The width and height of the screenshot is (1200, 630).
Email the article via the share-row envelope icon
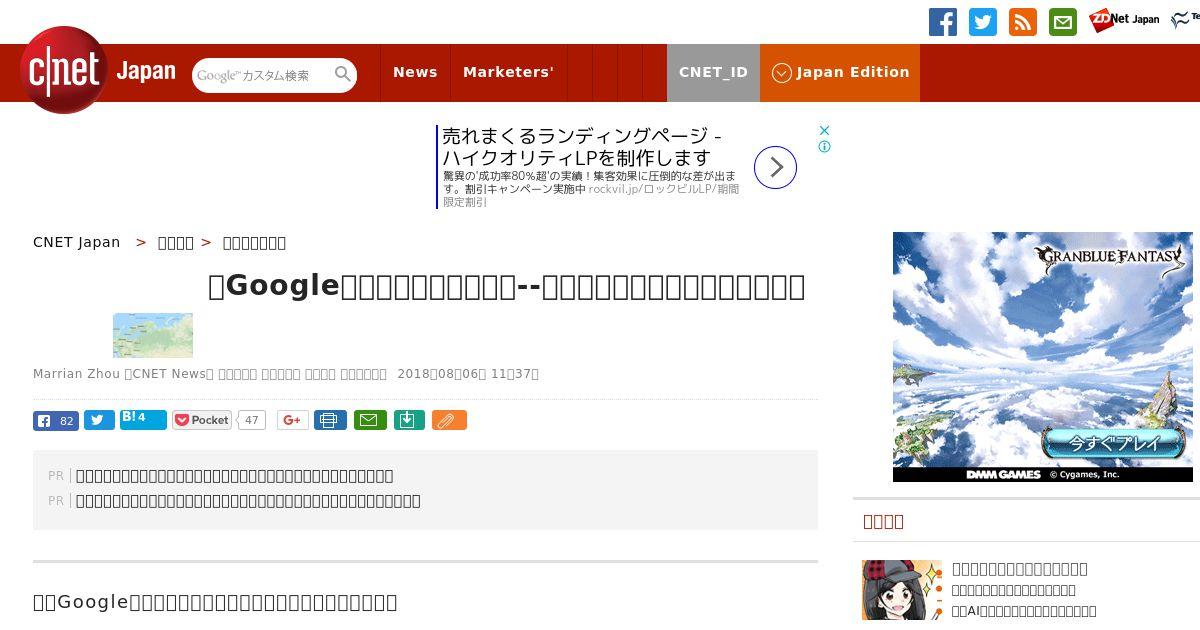pos(371,420)
